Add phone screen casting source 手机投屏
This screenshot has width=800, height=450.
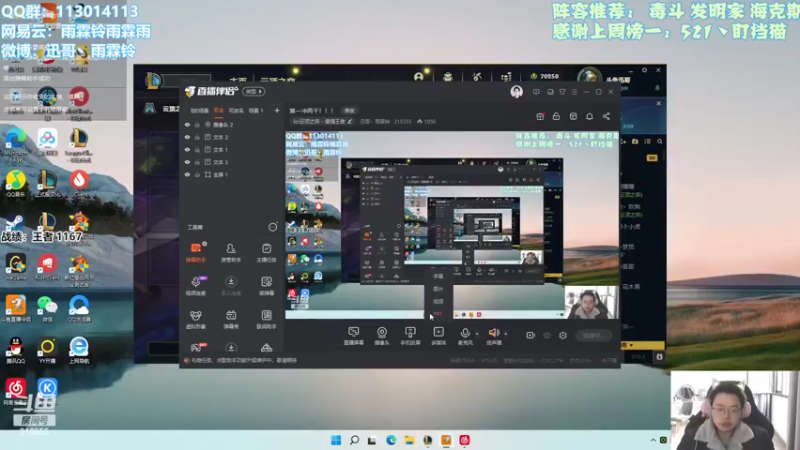410,336
